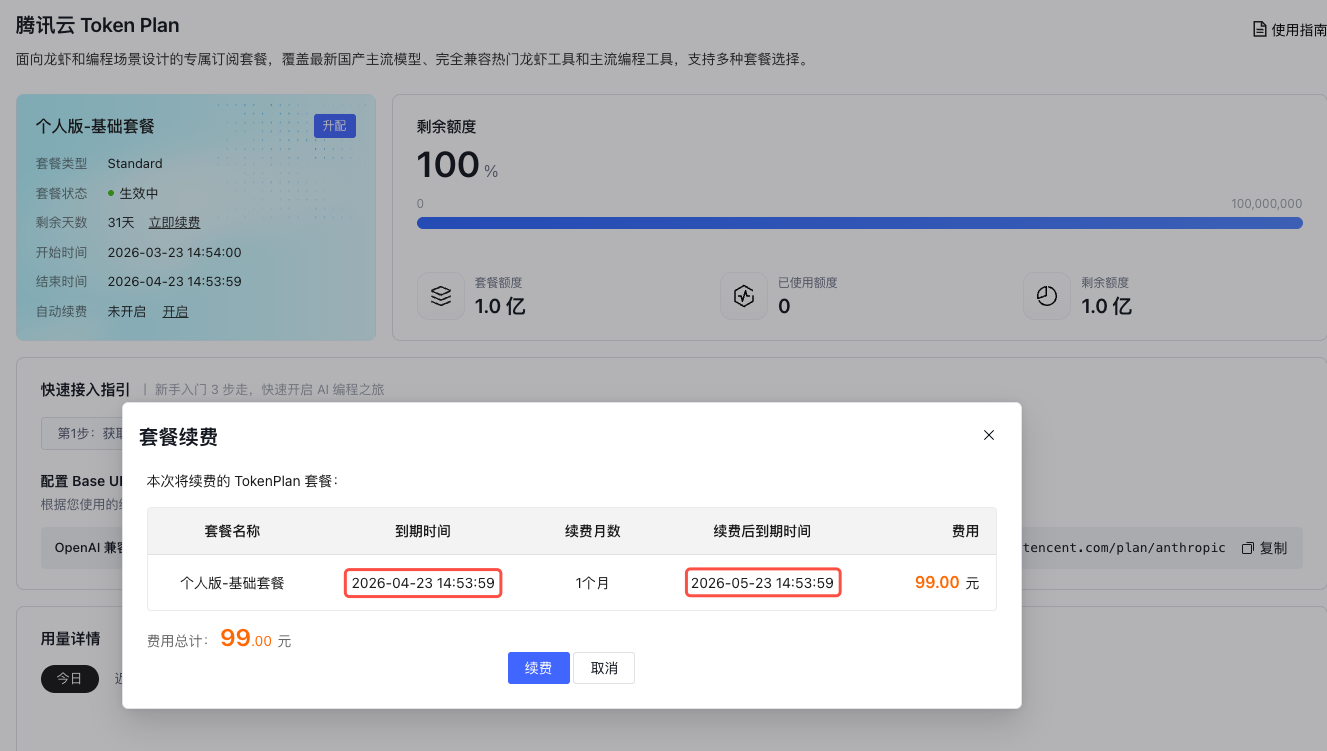Click the 套餐名称 column header
Image resolution: width=1327 pixels, height=751 pixels.
[232, 531]
